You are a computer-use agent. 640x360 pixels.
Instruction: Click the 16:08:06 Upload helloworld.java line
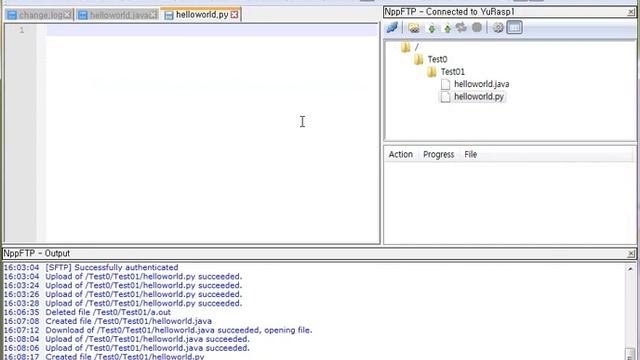[127, 348]
